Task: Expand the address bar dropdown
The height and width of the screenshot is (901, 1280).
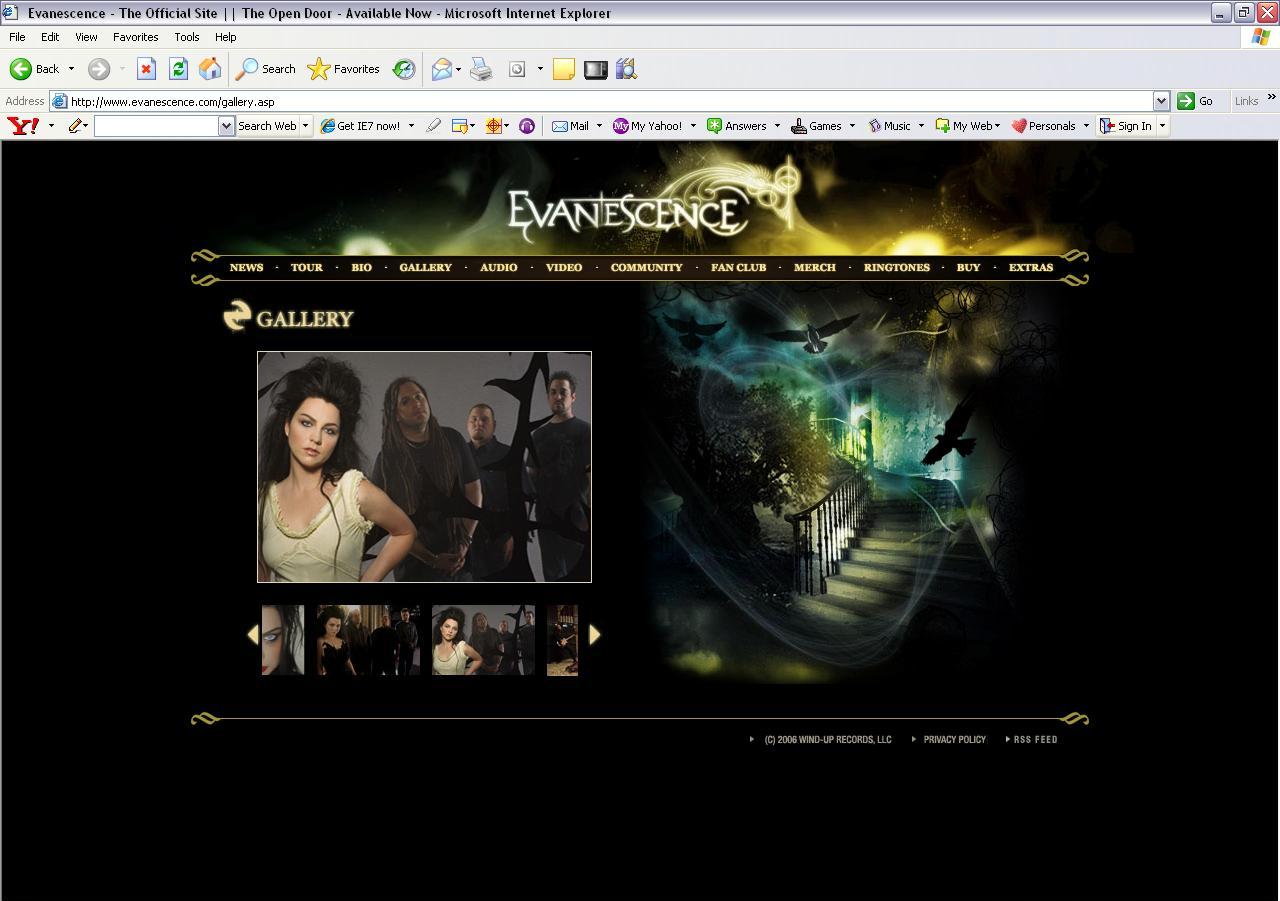Action: point(1161,101)
